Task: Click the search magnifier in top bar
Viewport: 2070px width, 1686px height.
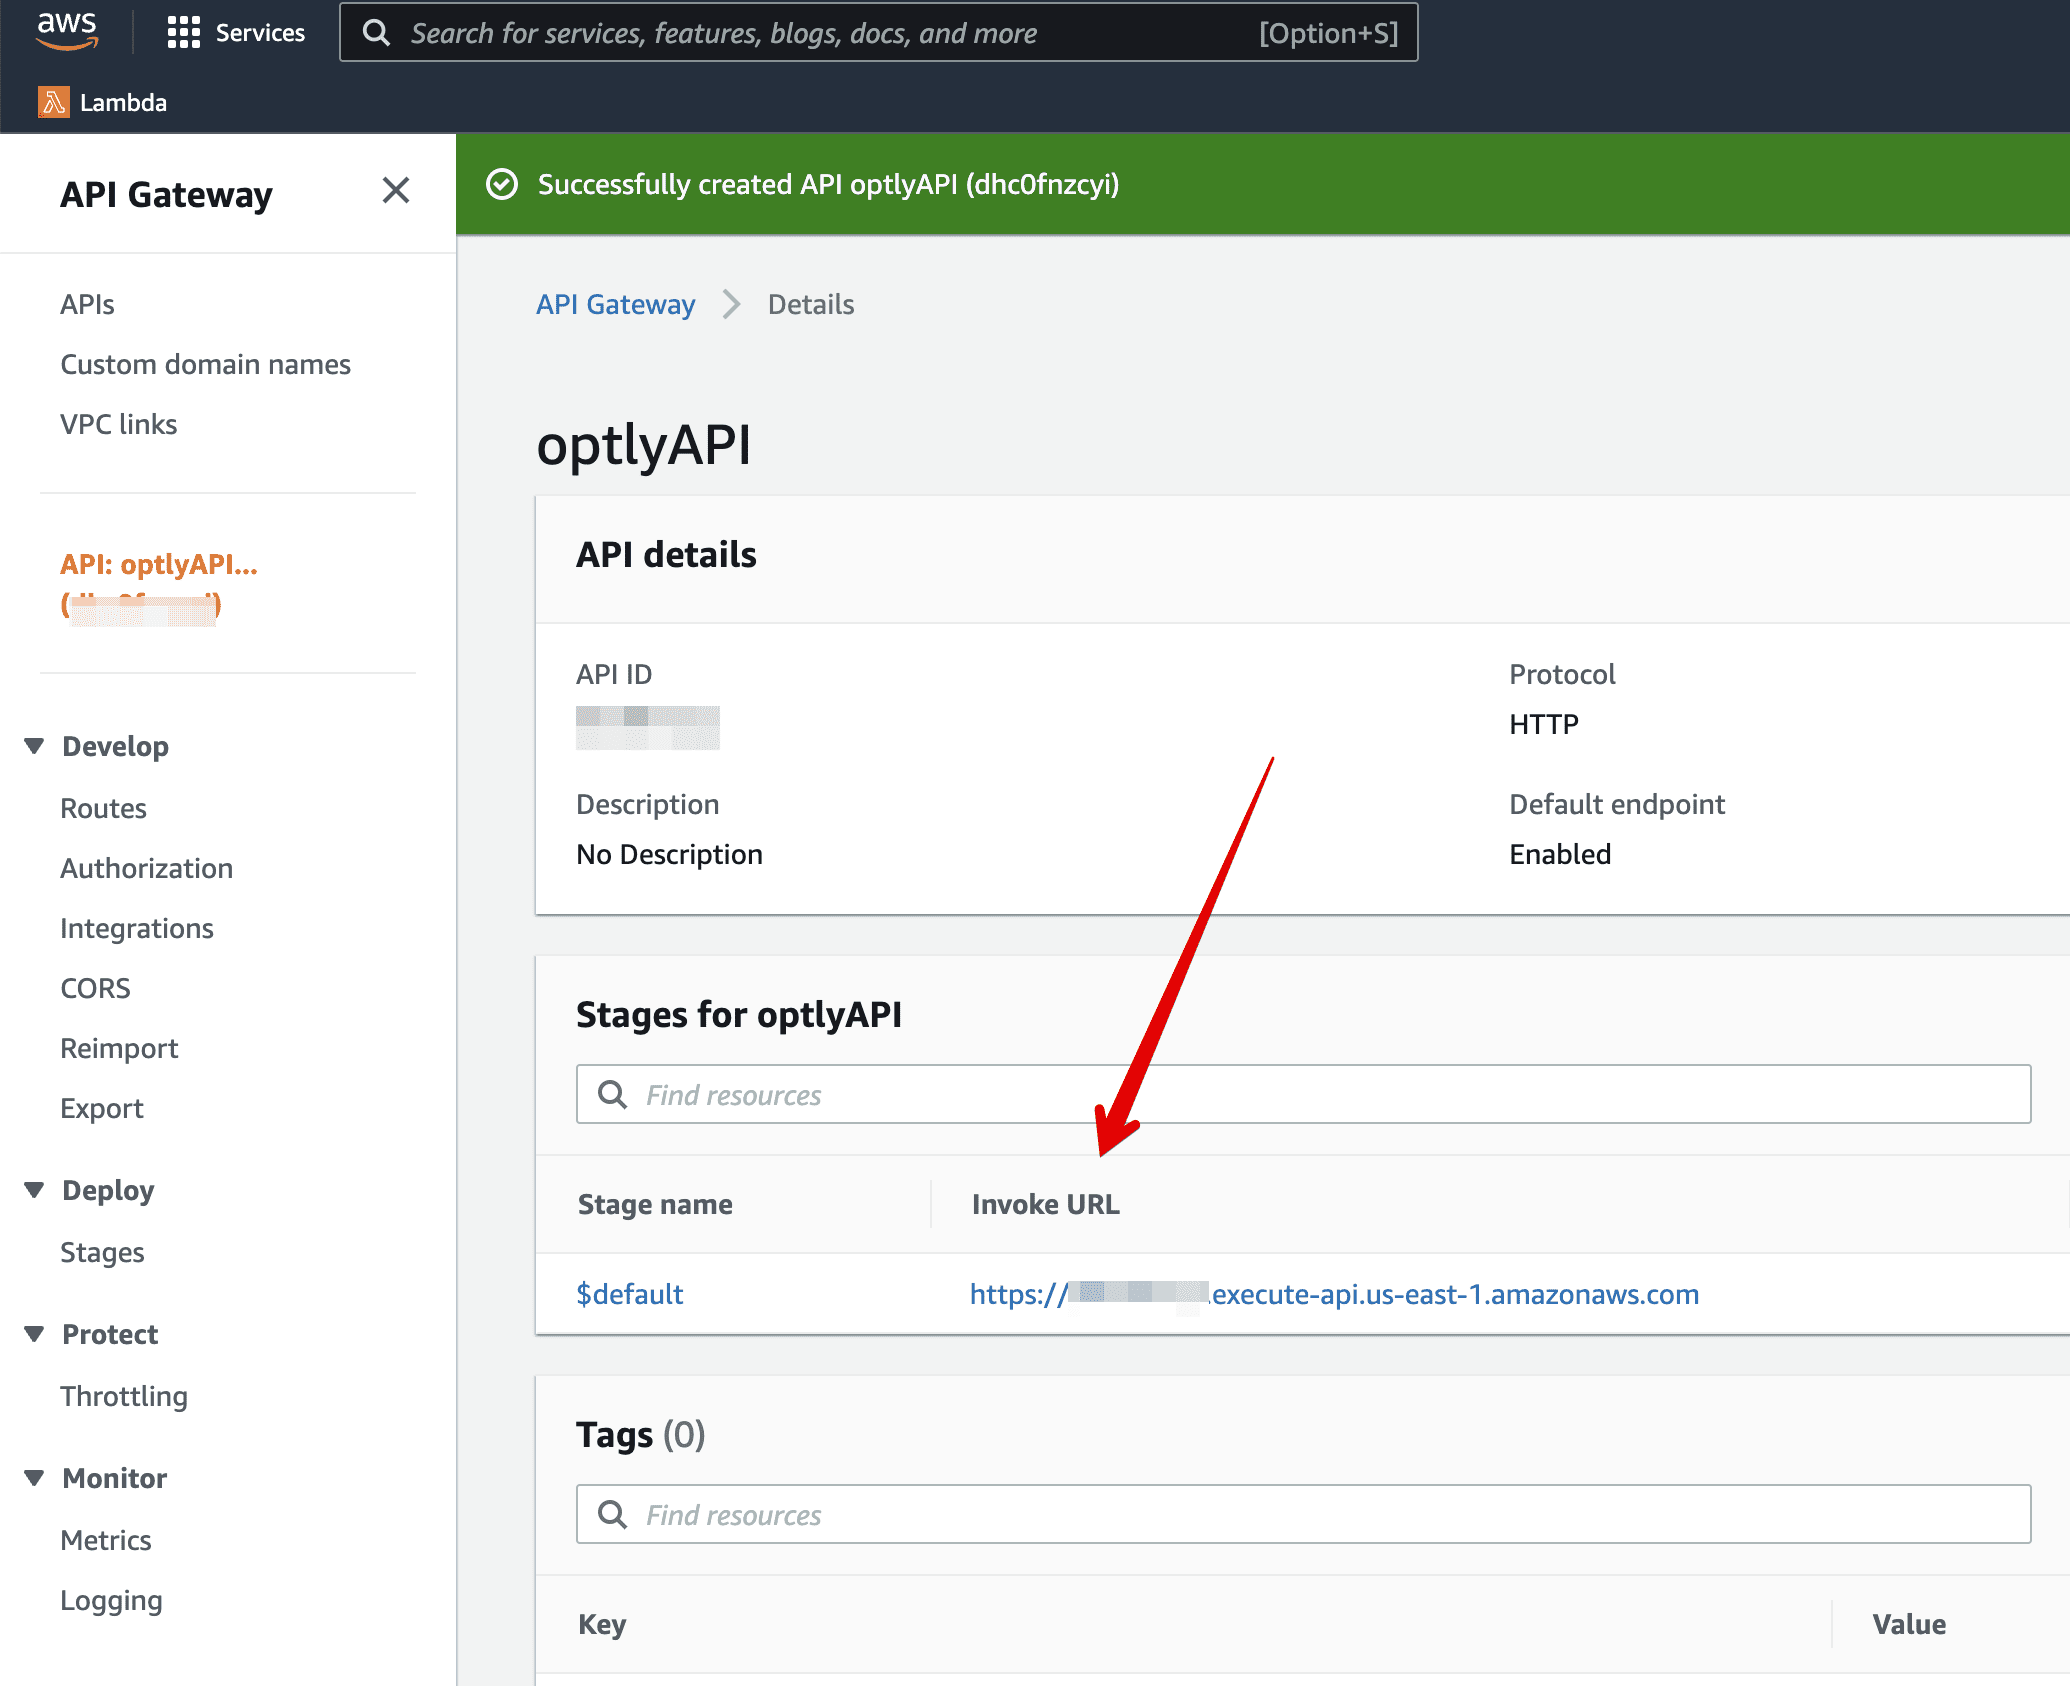Action: point(376,33)
